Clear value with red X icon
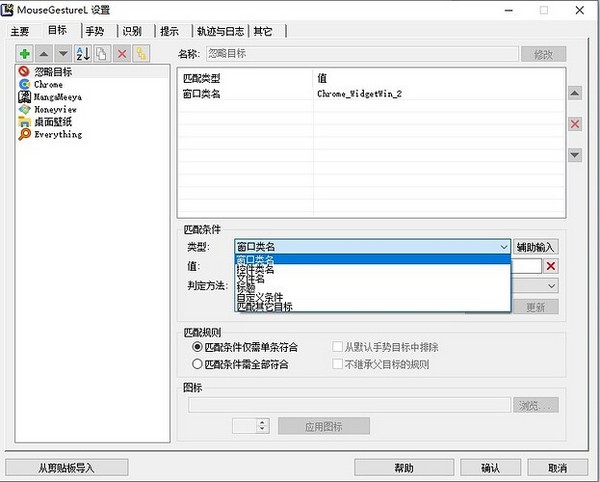Screen dimensions: 600x482 [x=551, y=266]
